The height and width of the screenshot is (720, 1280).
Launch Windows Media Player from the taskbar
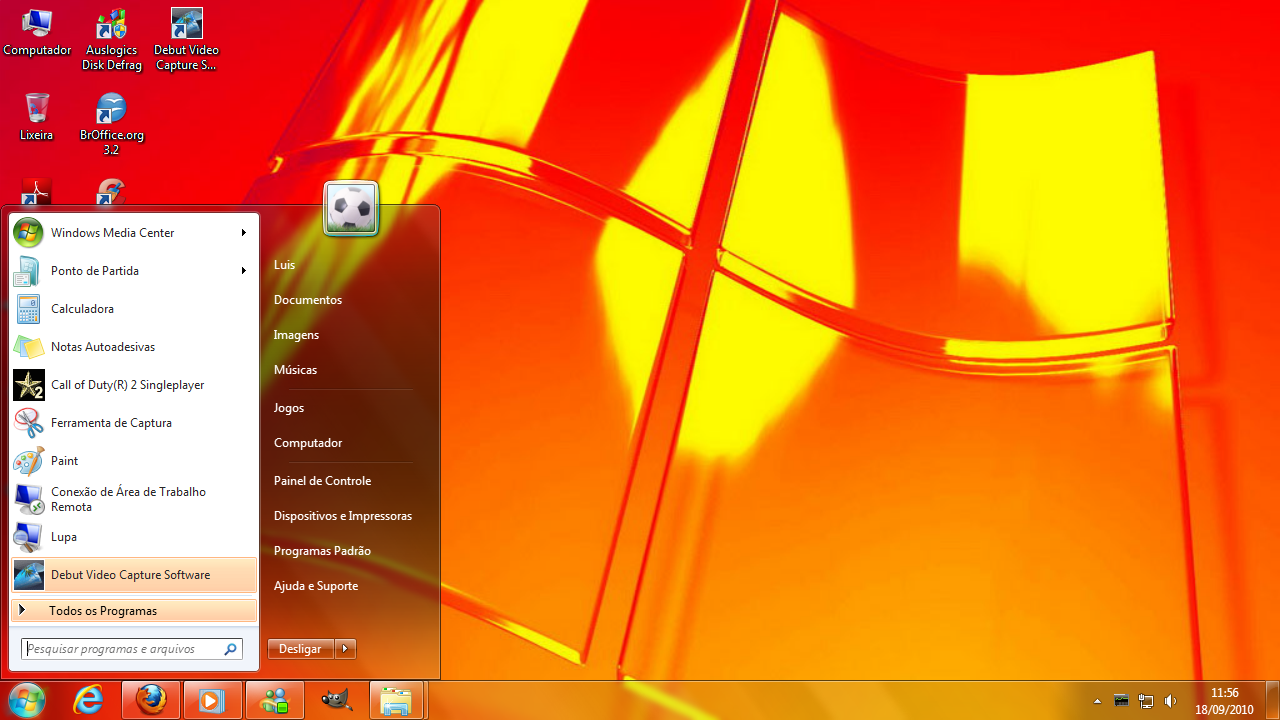[212, 700]
